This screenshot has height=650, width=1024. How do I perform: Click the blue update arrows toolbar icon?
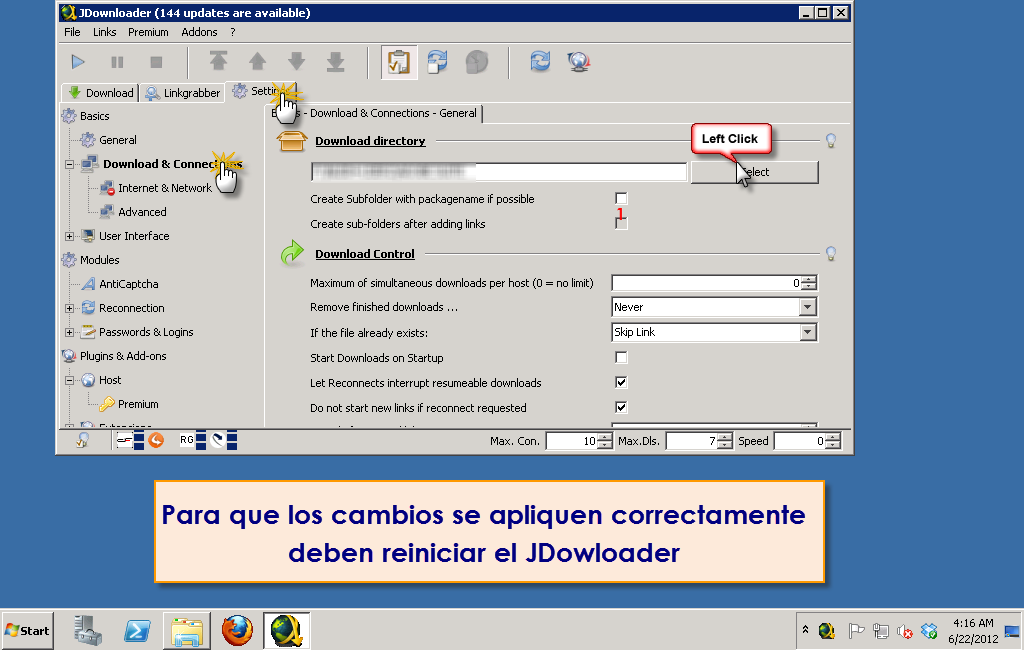(540, 62)
